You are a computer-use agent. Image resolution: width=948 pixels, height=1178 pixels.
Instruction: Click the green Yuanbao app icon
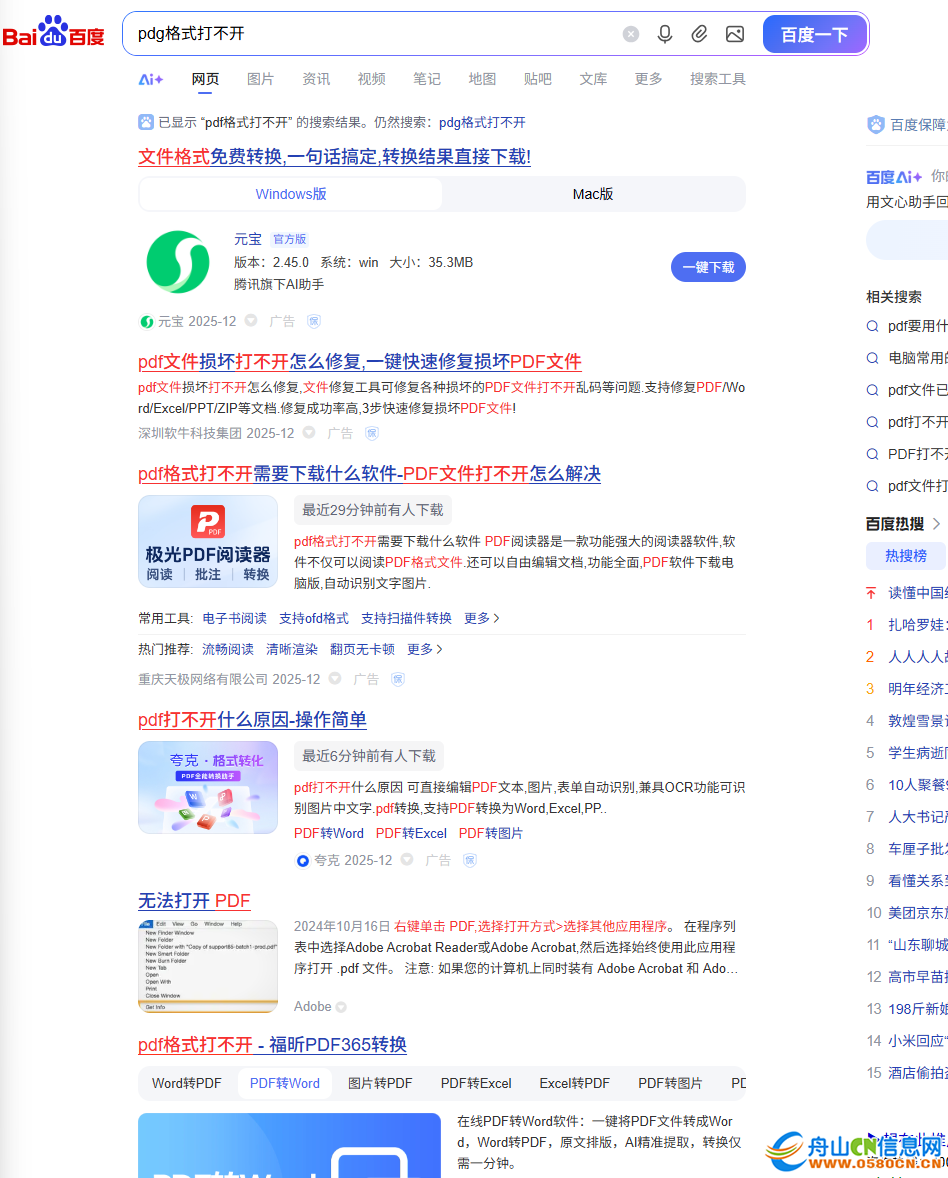click(x=178, y=262)
